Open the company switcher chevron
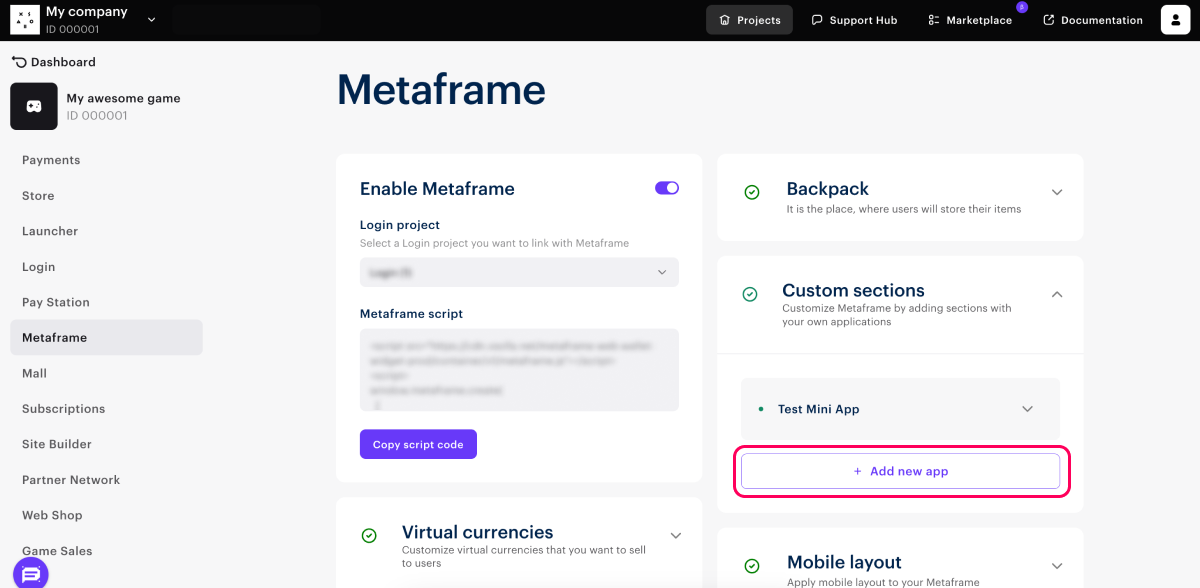This screenshot has height=588, width=1200. coord(152,19)
